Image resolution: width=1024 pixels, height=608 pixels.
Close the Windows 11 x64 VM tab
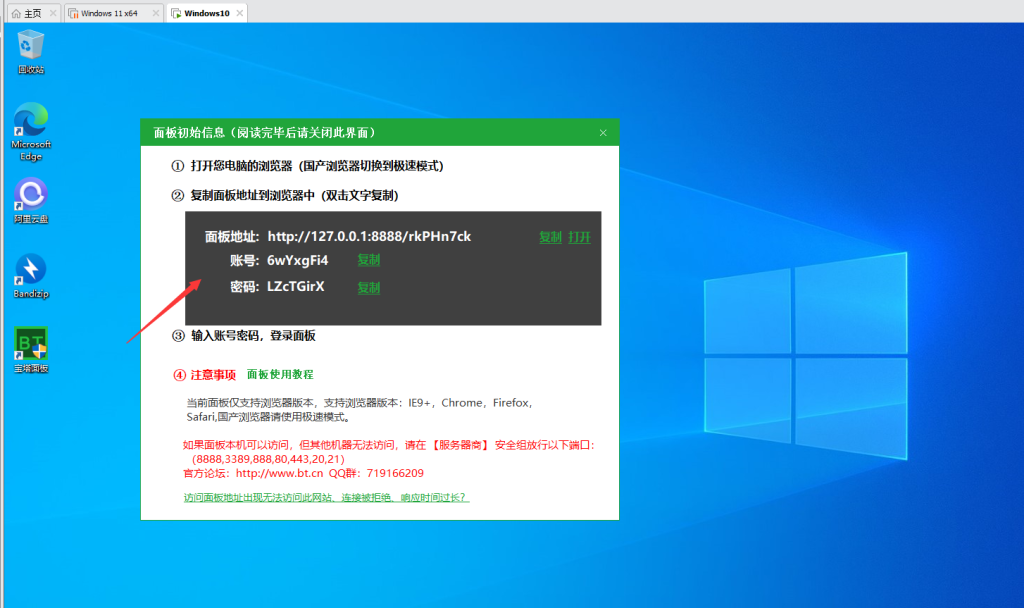point(153,13)
